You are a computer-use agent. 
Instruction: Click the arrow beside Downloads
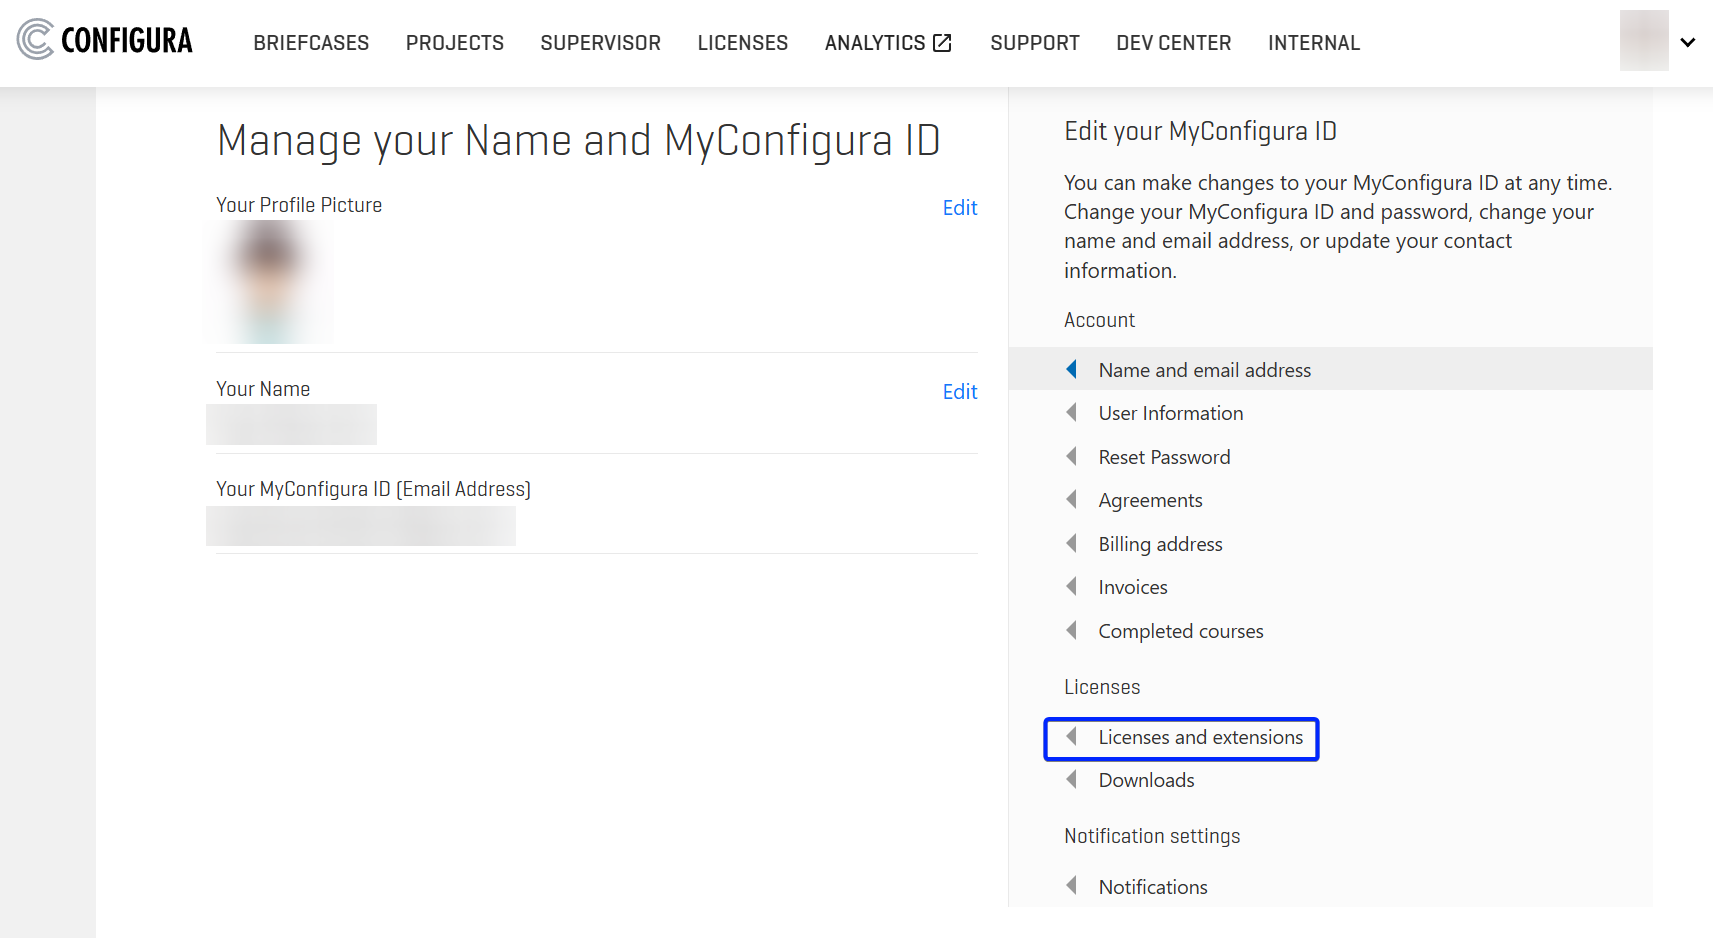1072,779
